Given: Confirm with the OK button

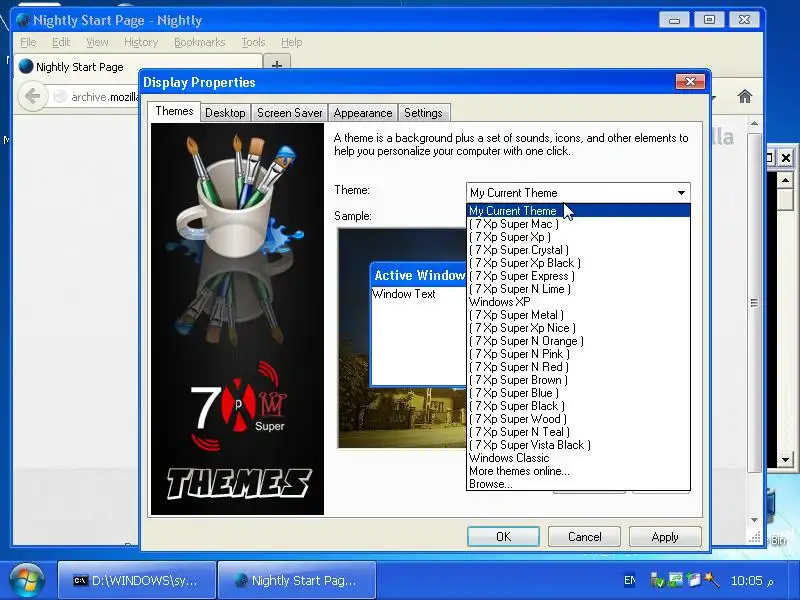Looking at the screenshot, I should [503, 537].
